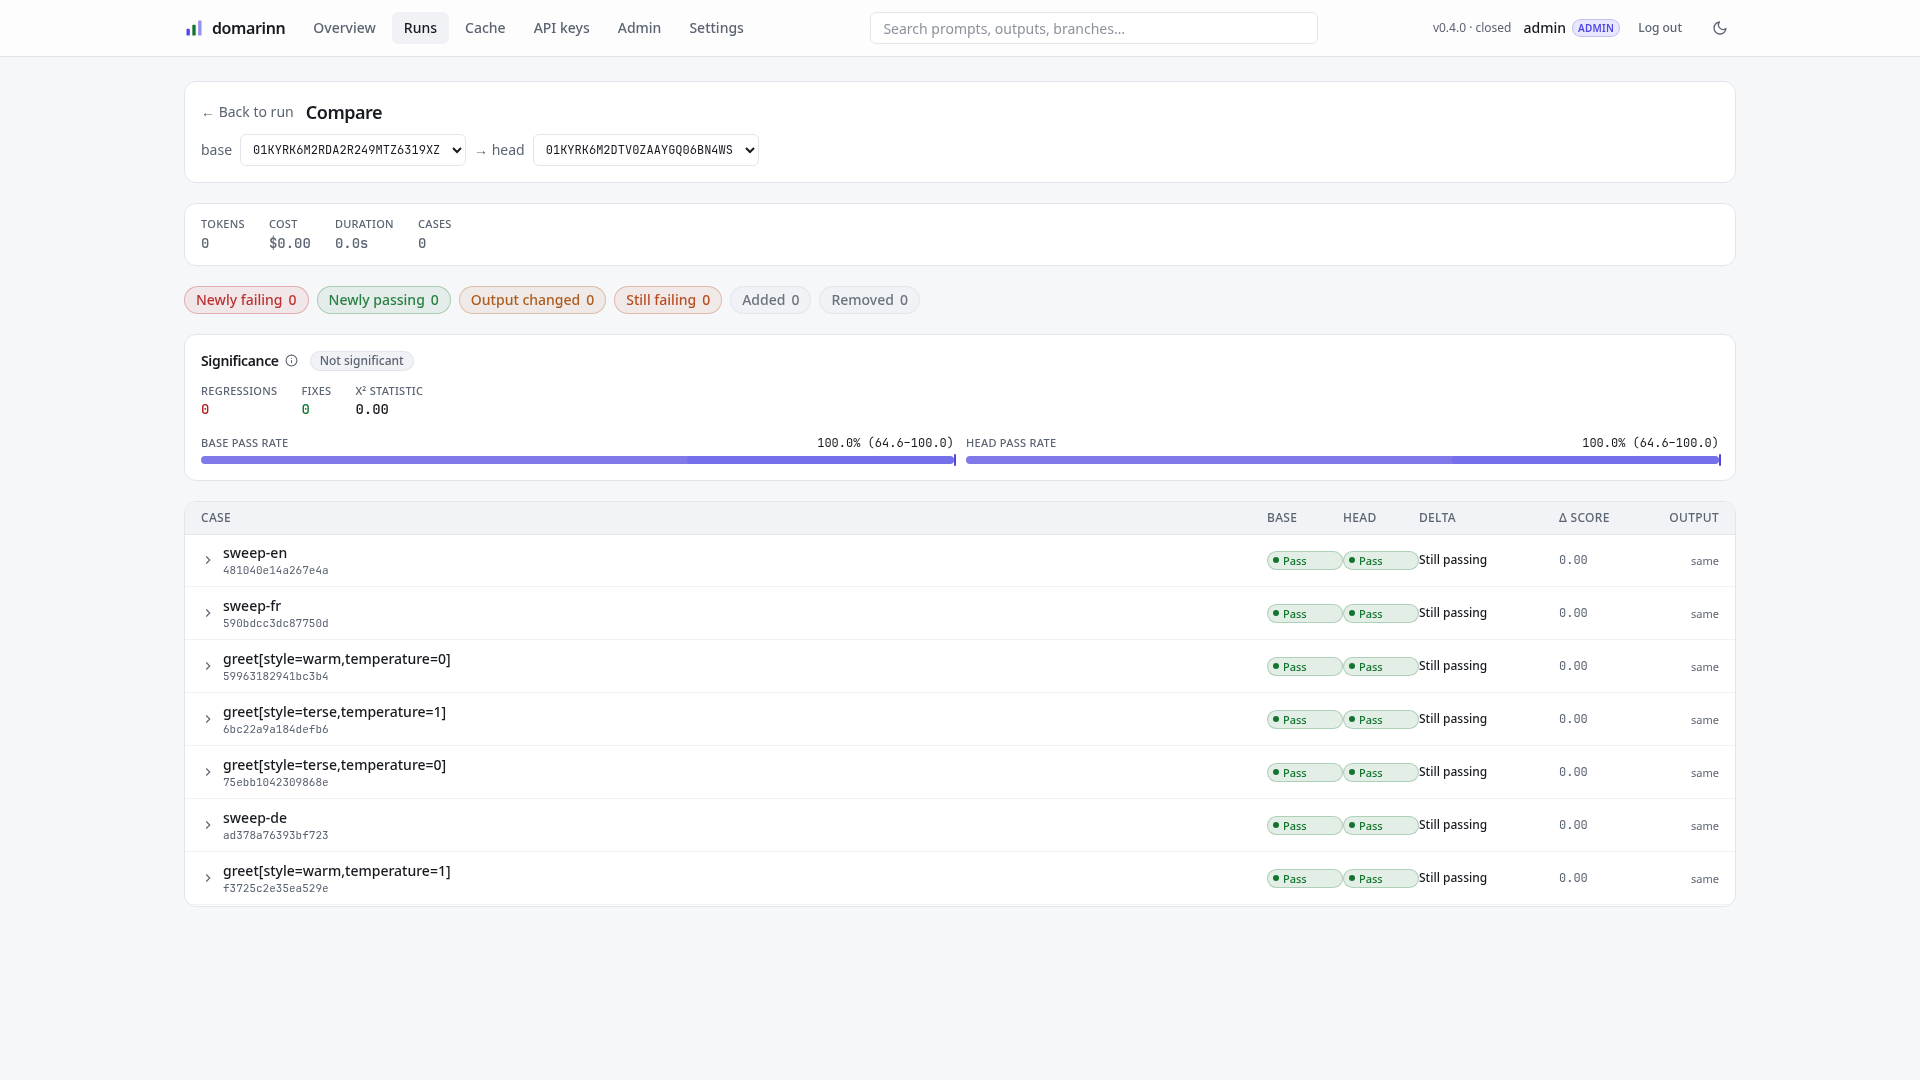Click the admin username

click(1544, 28)
